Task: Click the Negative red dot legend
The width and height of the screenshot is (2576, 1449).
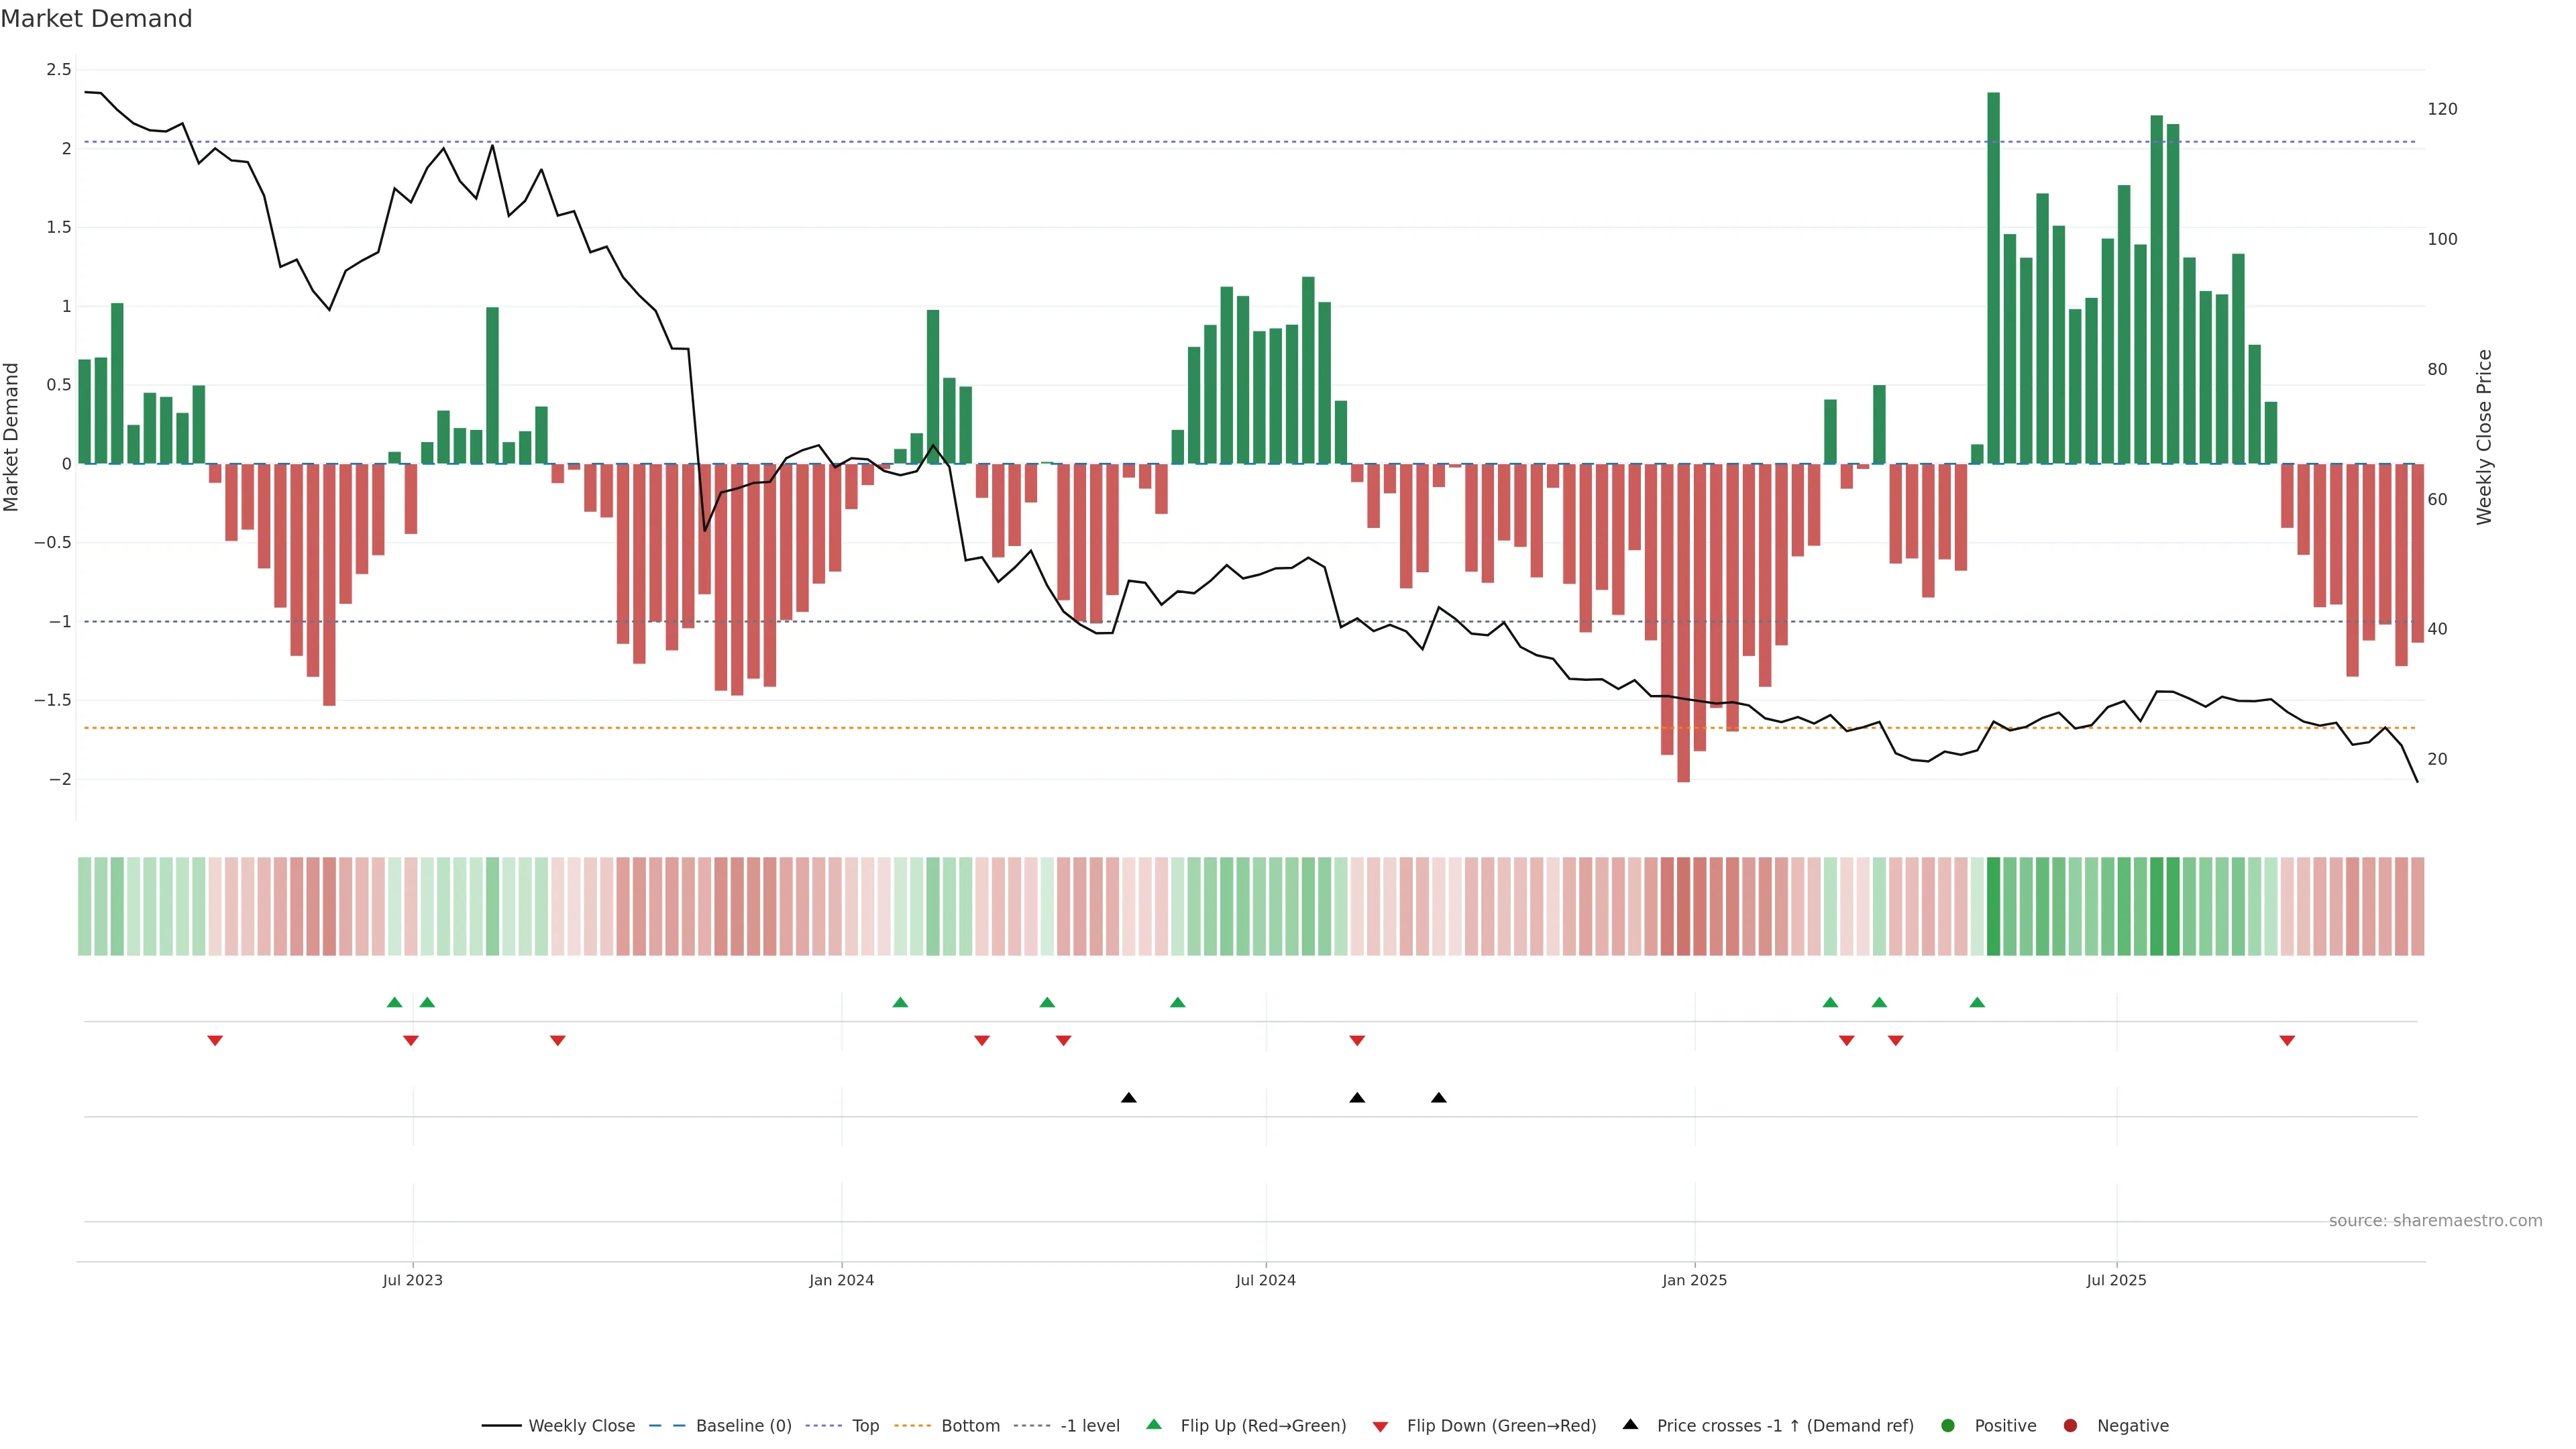Action: tap(2070, 1425)
